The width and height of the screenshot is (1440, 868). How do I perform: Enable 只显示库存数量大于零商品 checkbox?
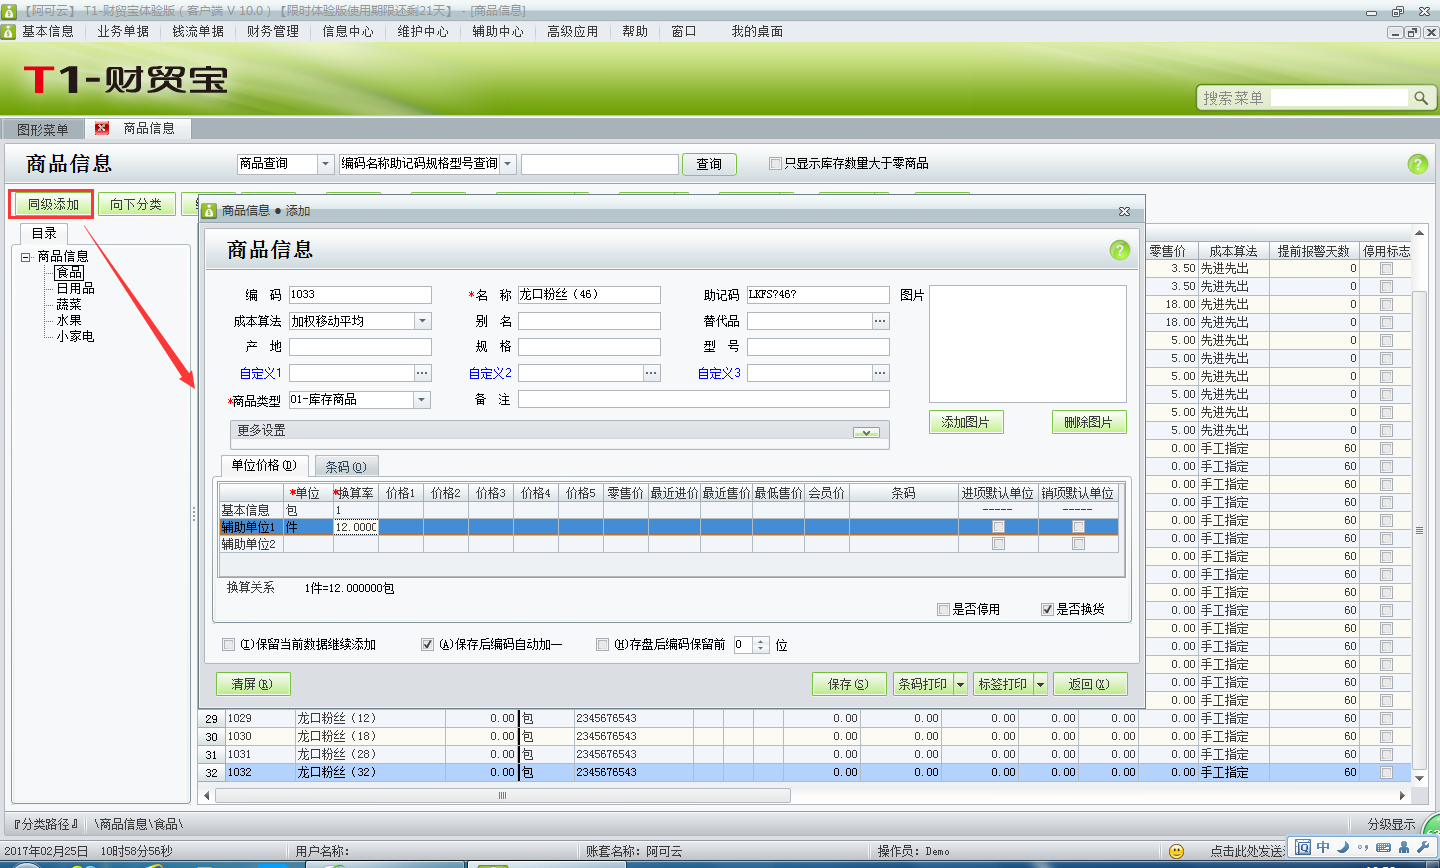pyautogui.click(x=776, y=164)
